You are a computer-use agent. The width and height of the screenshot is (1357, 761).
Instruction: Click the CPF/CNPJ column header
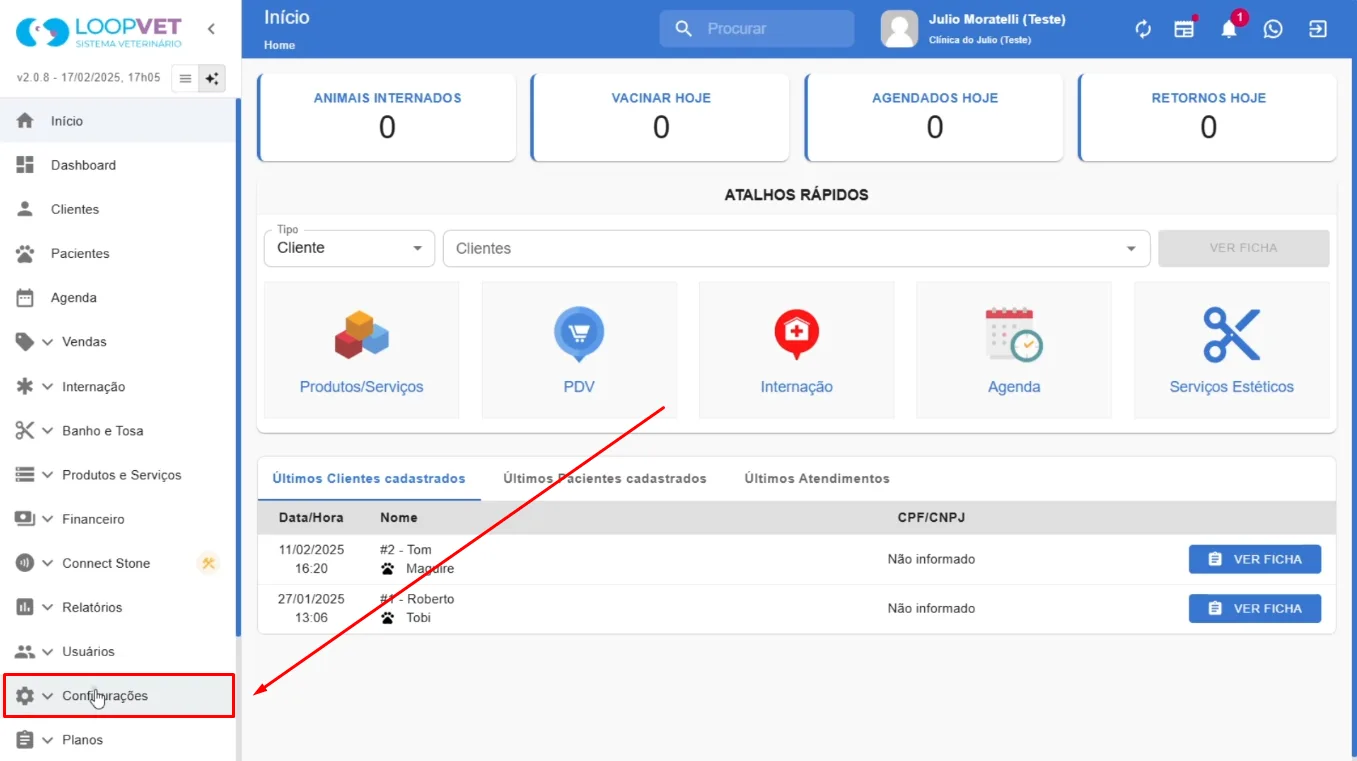[x=931, y=518]
